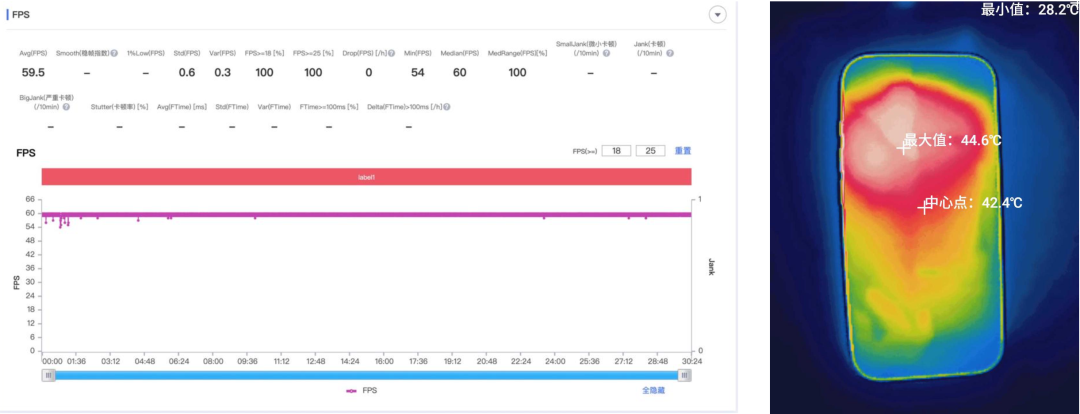Viewport: 1080px width, 414px height.
Task: Click the FPS threshold field showing 18
Action: coord(615,151)
